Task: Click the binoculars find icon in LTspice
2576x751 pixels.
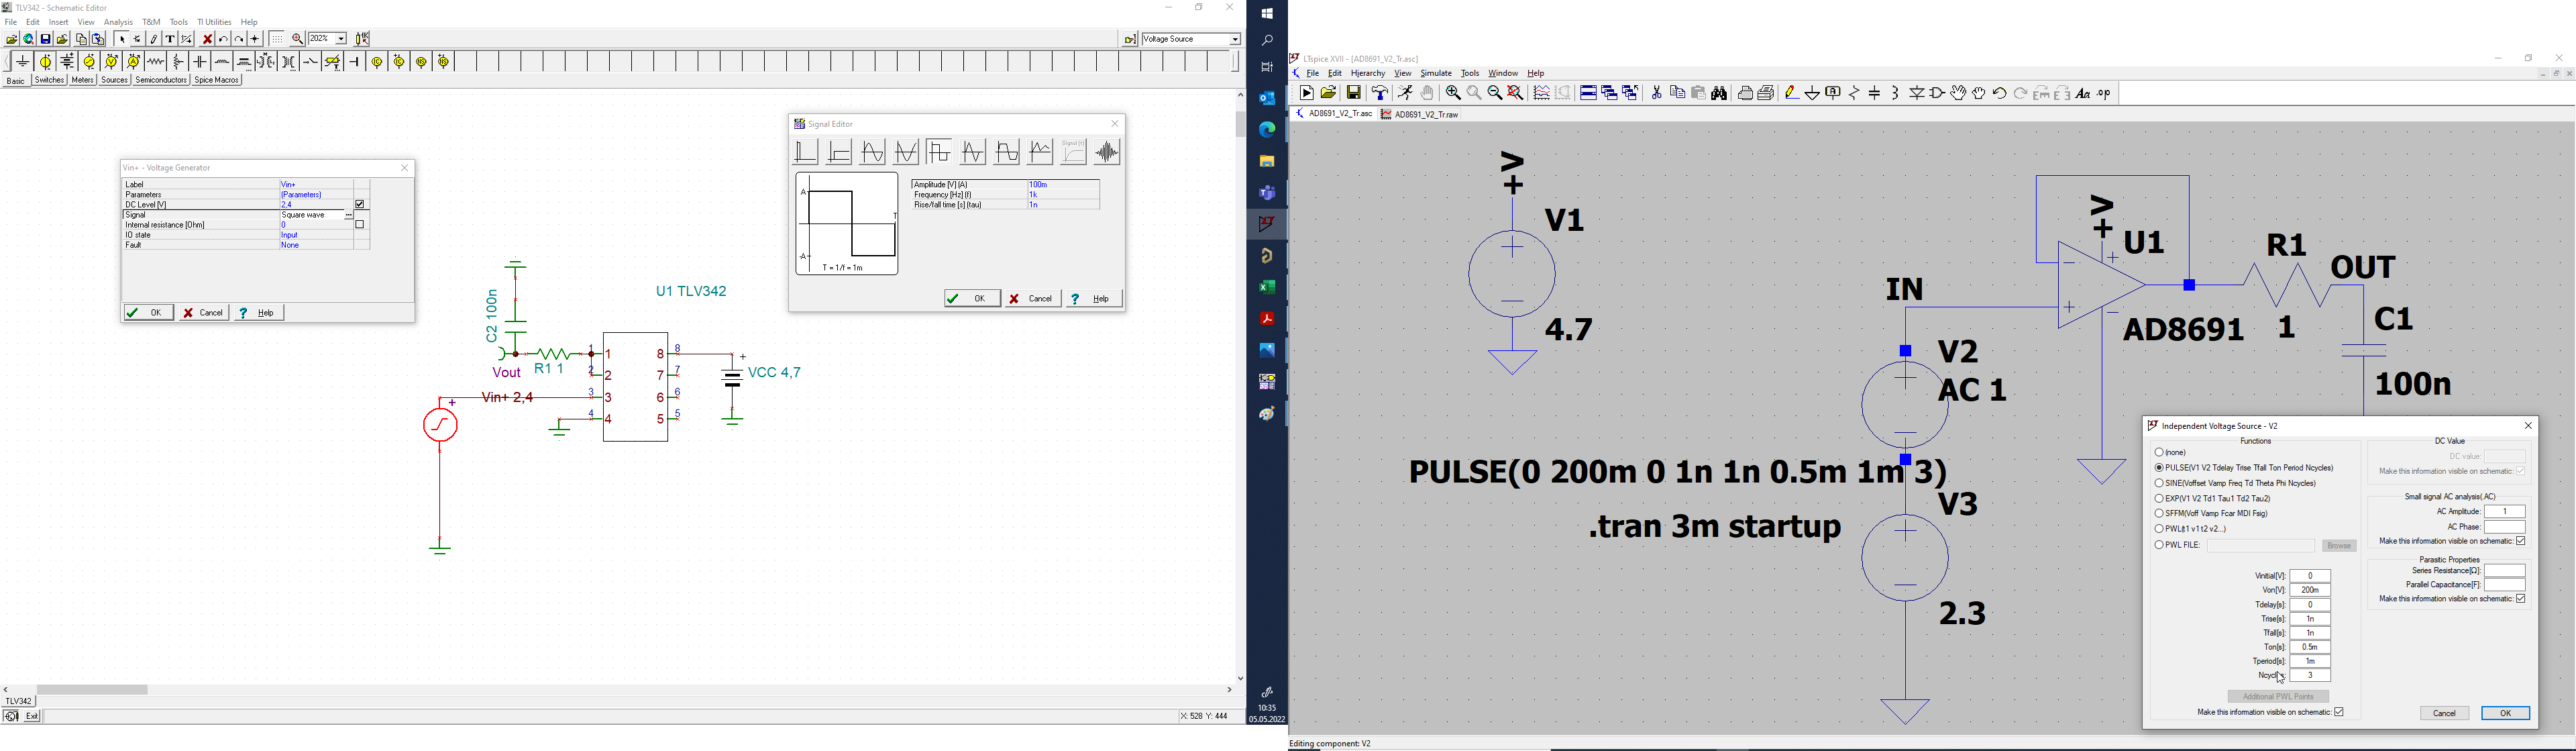Action: pyautogui.click(x=1720, y=93)
